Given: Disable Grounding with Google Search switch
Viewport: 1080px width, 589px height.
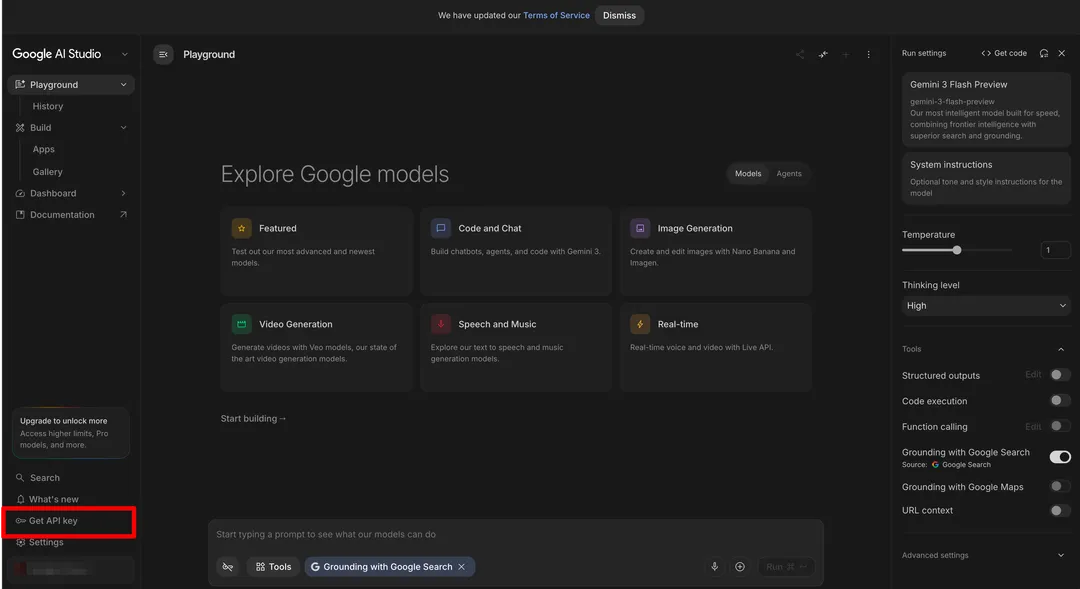Looking at the screenshot, I should [1059, 457].
